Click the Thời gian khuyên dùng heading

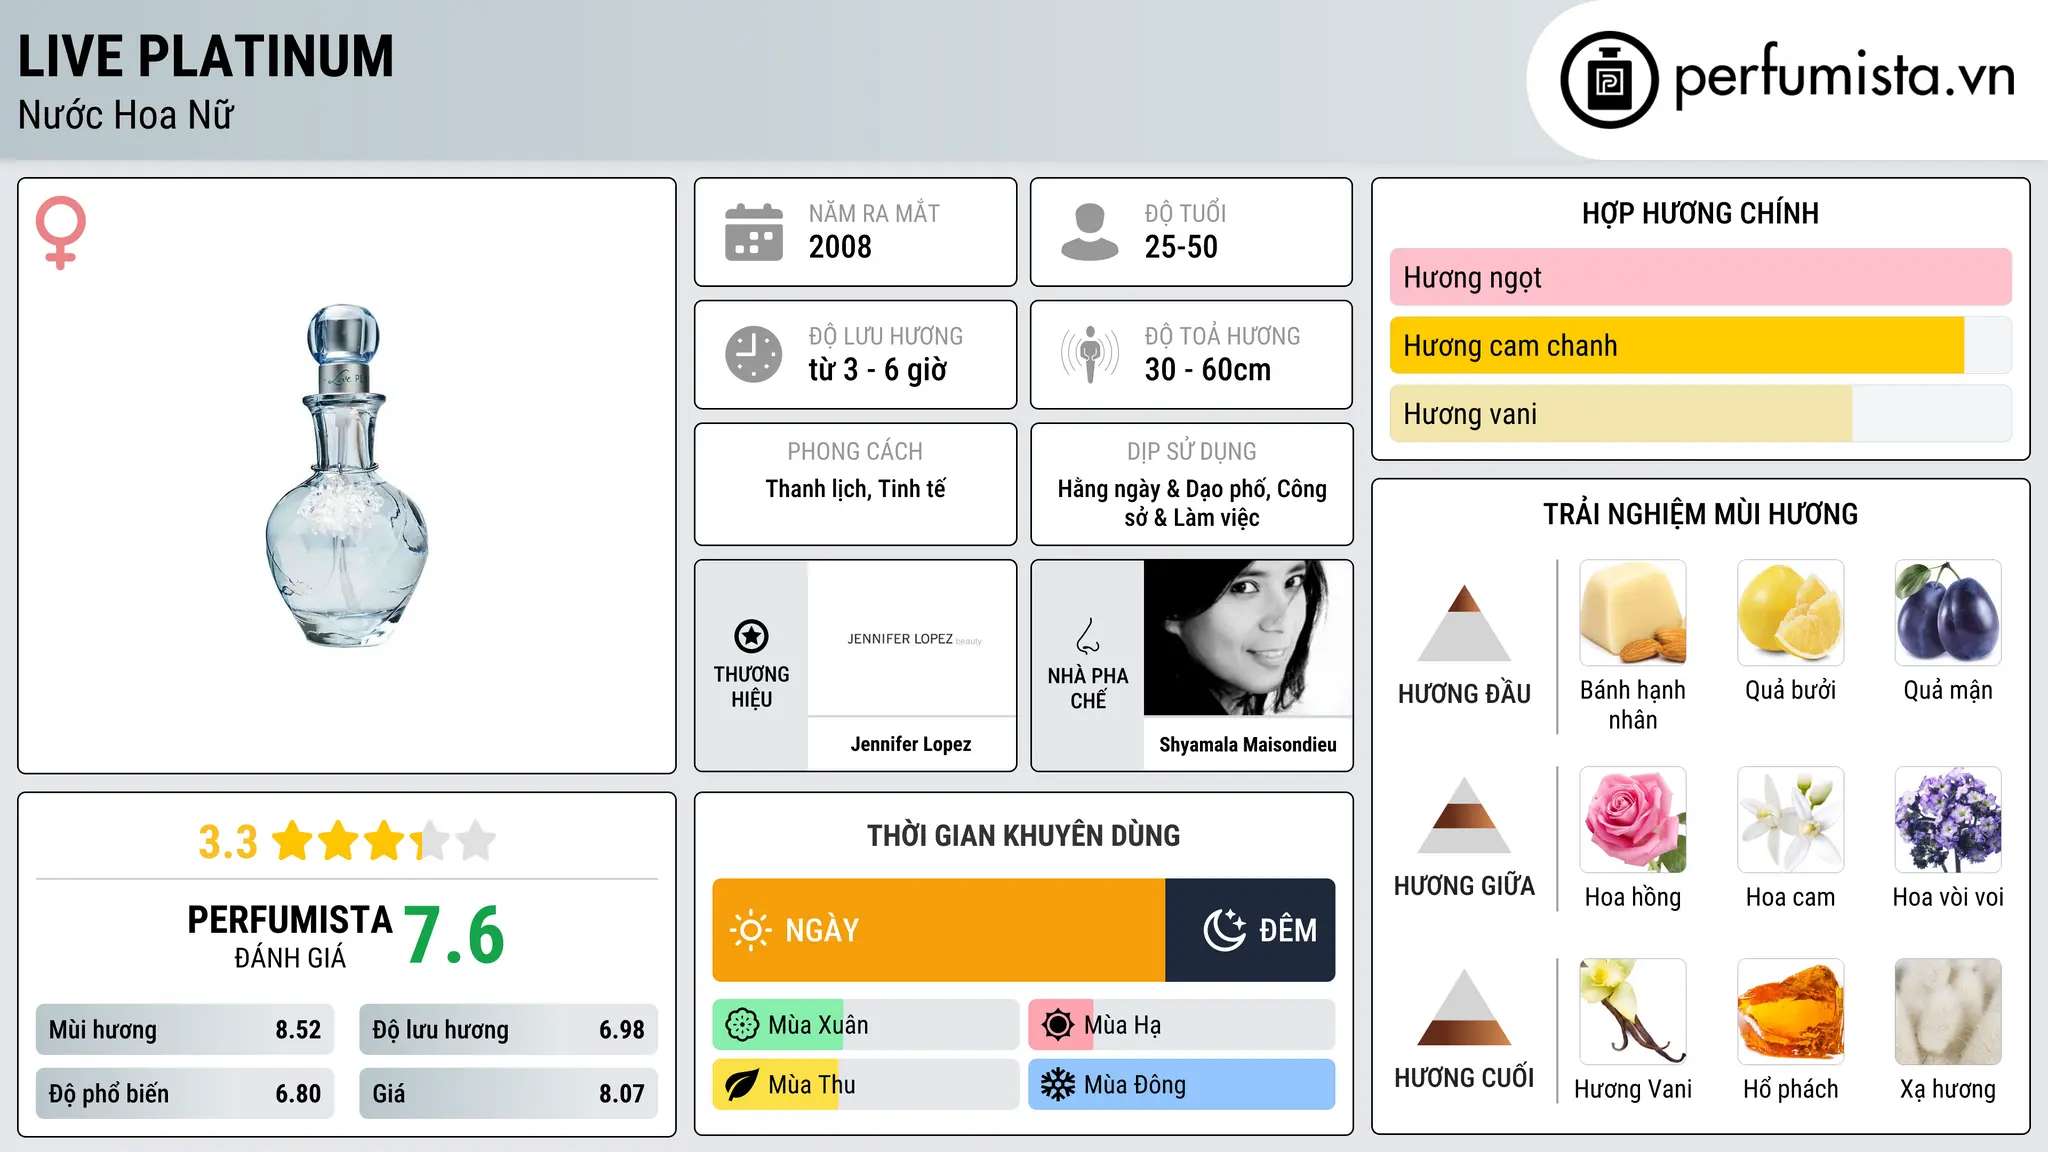click(x=1023, y=835)
